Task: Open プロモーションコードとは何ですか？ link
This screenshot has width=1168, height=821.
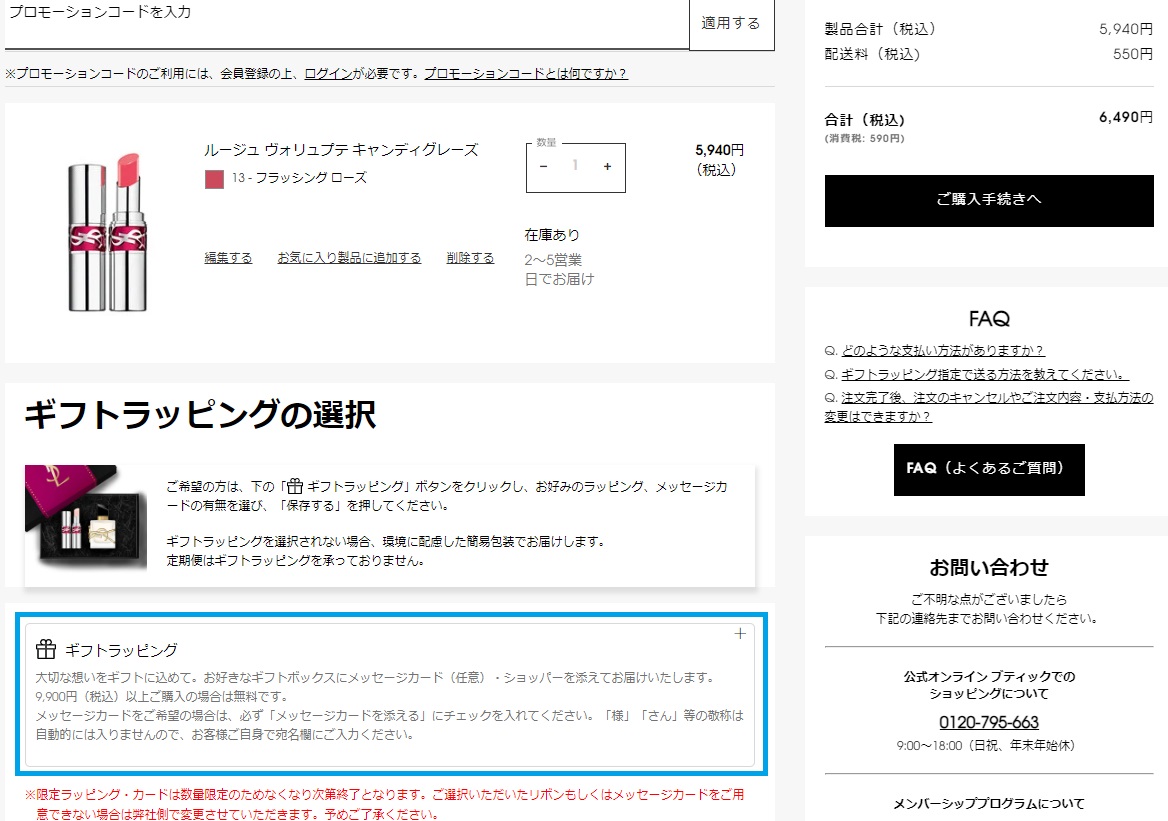Action: [526, 73]
